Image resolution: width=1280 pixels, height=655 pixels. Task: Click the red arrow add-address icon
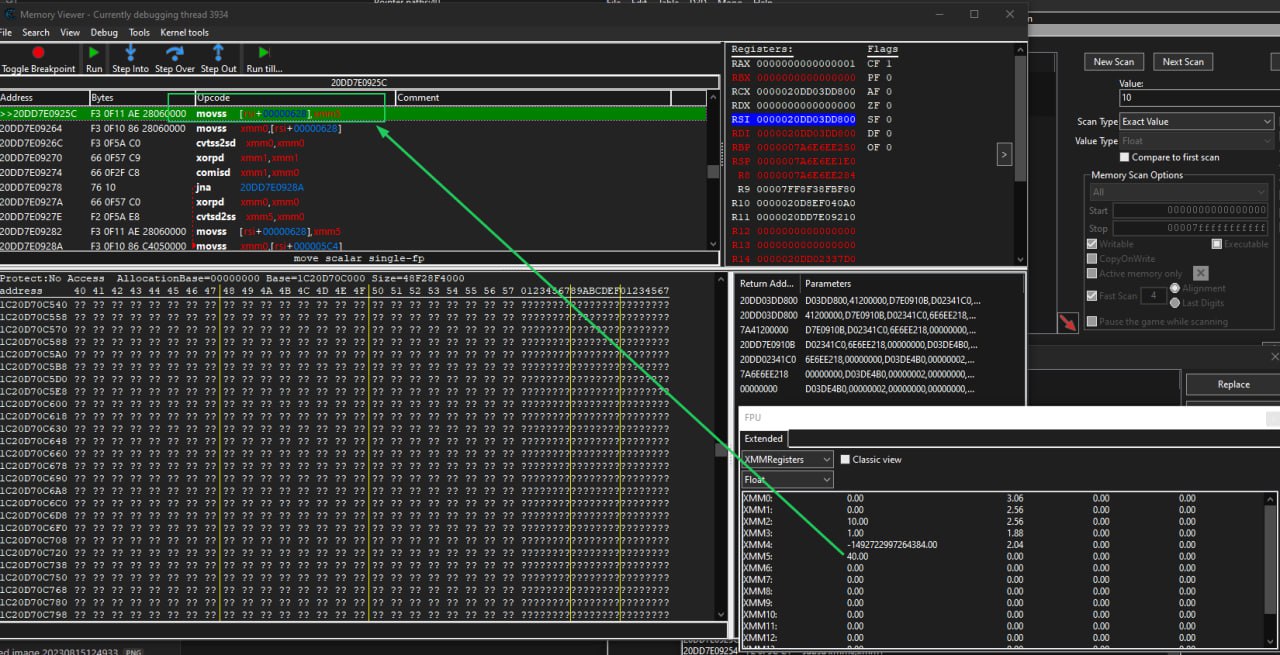pos(1069,322)
